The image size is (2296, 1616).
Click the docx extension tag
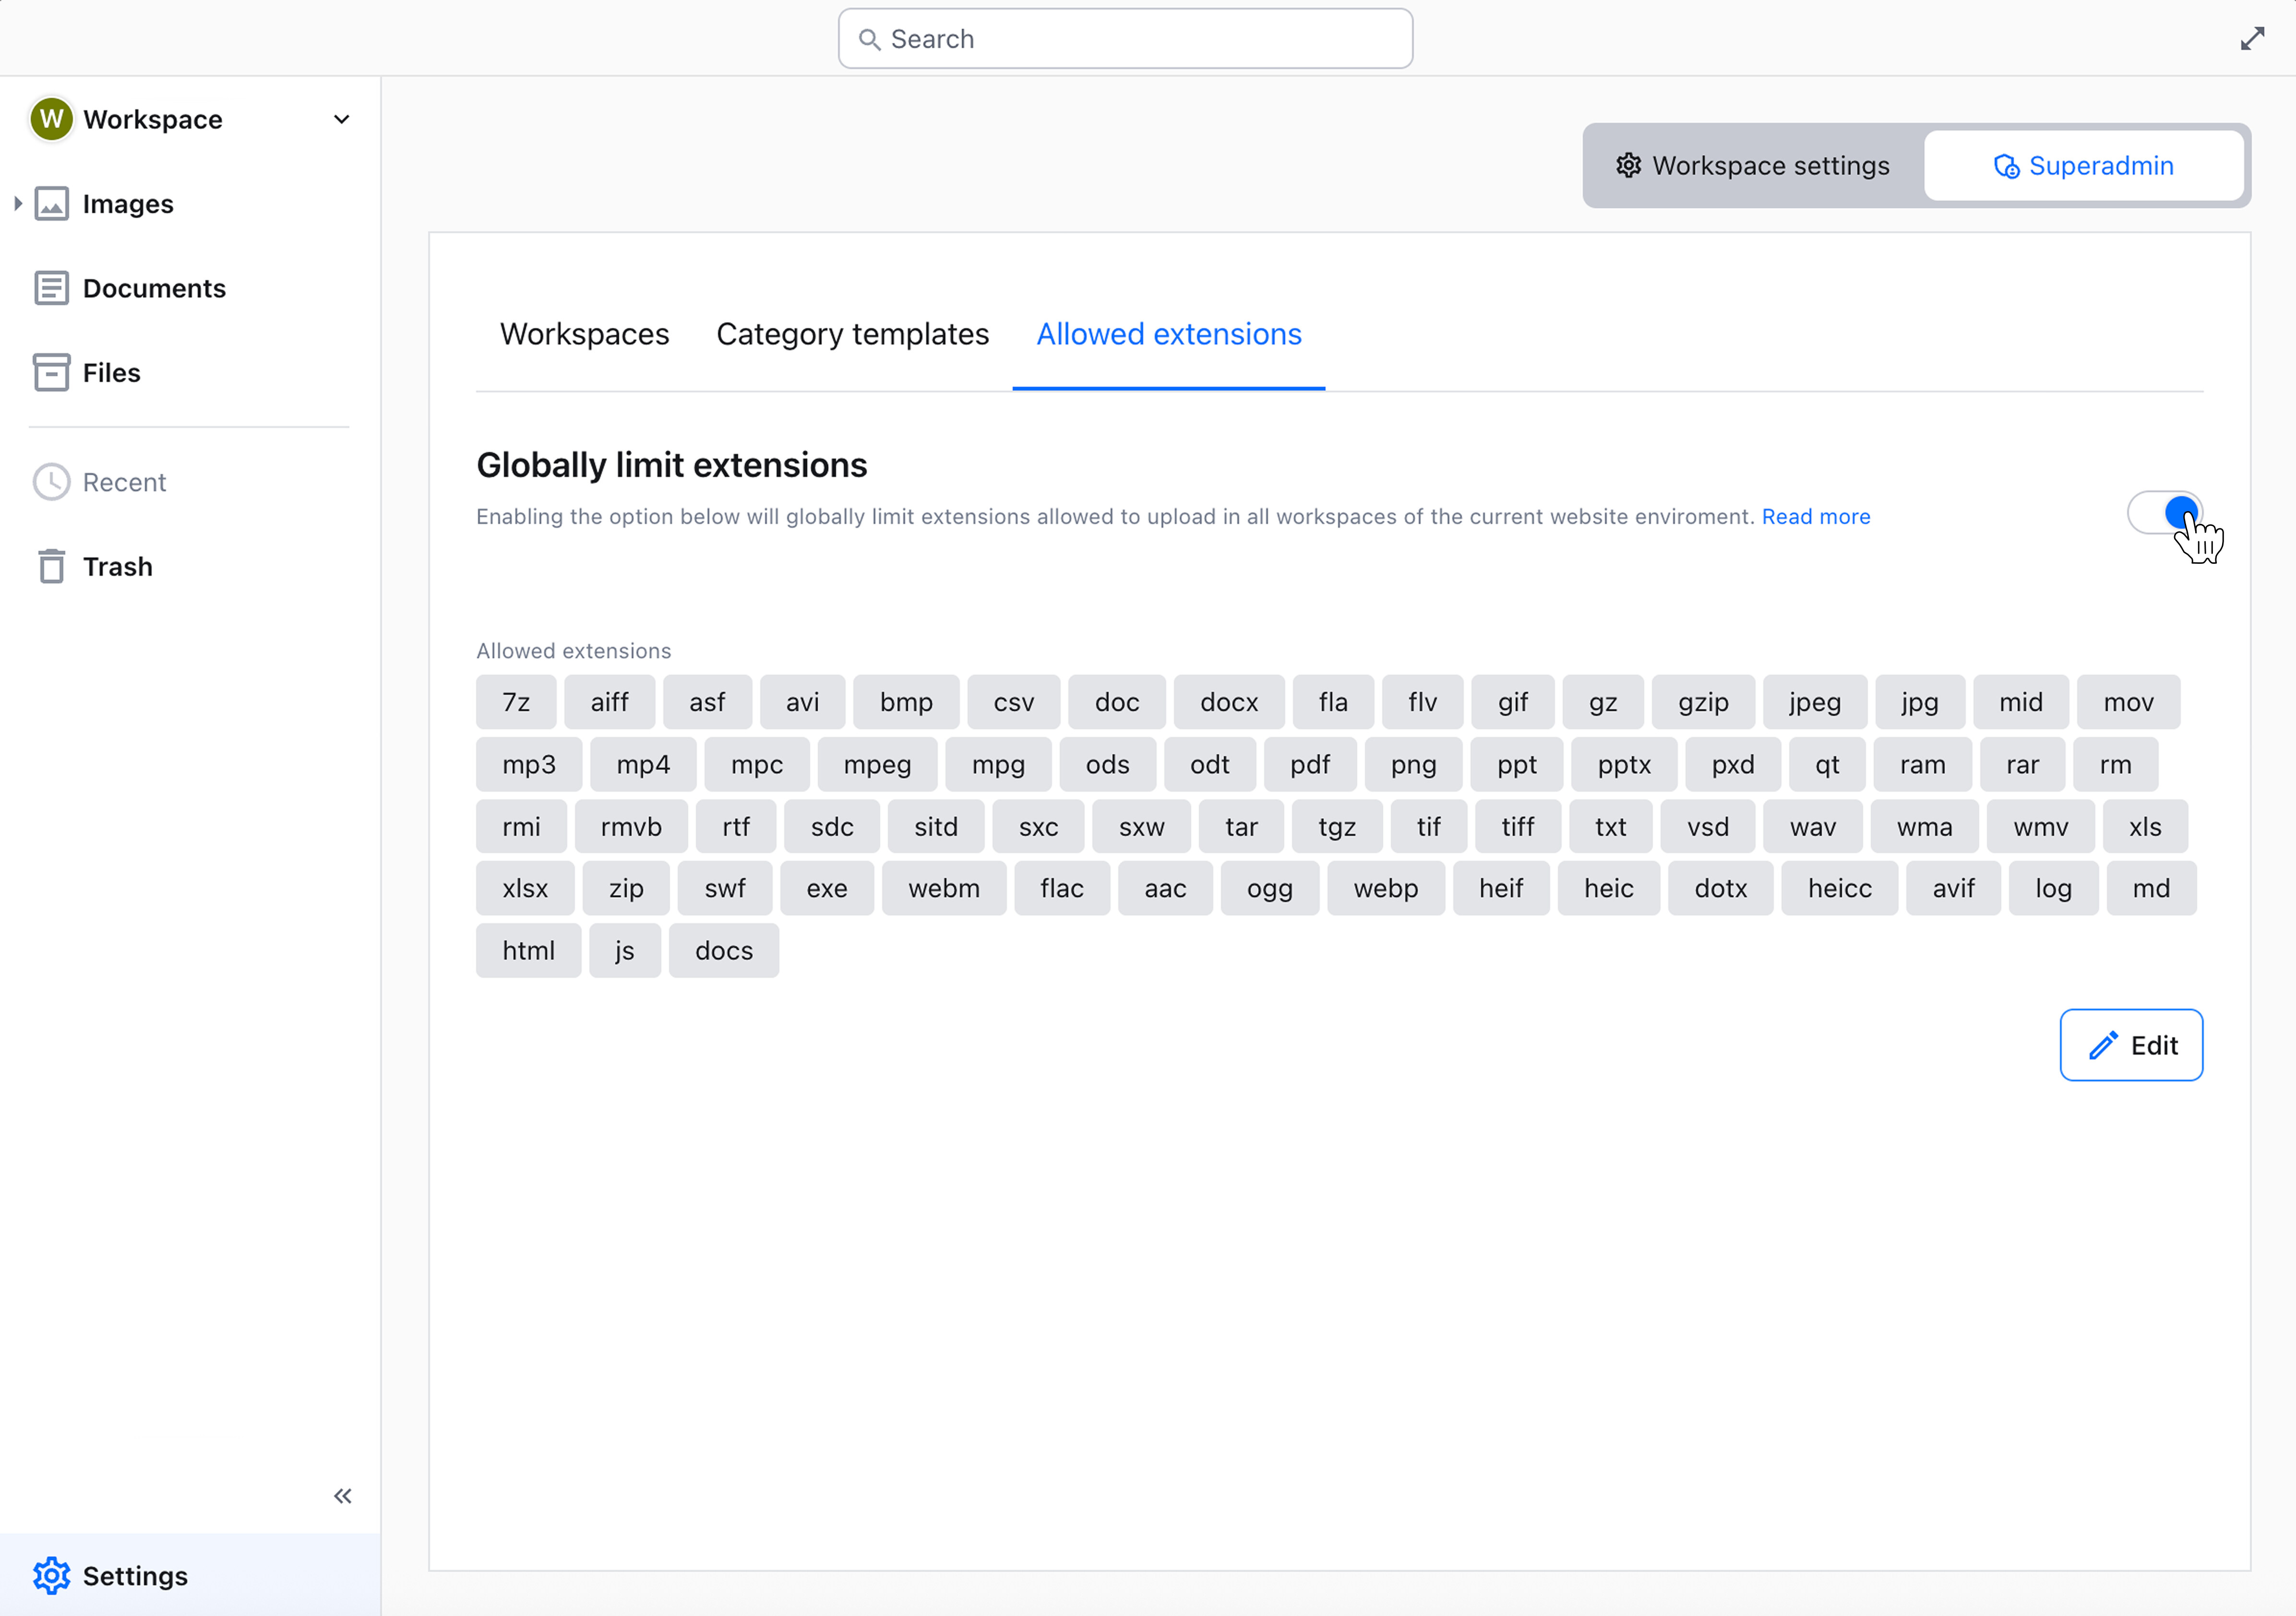pyautogui.click(x=1229, y=702)
